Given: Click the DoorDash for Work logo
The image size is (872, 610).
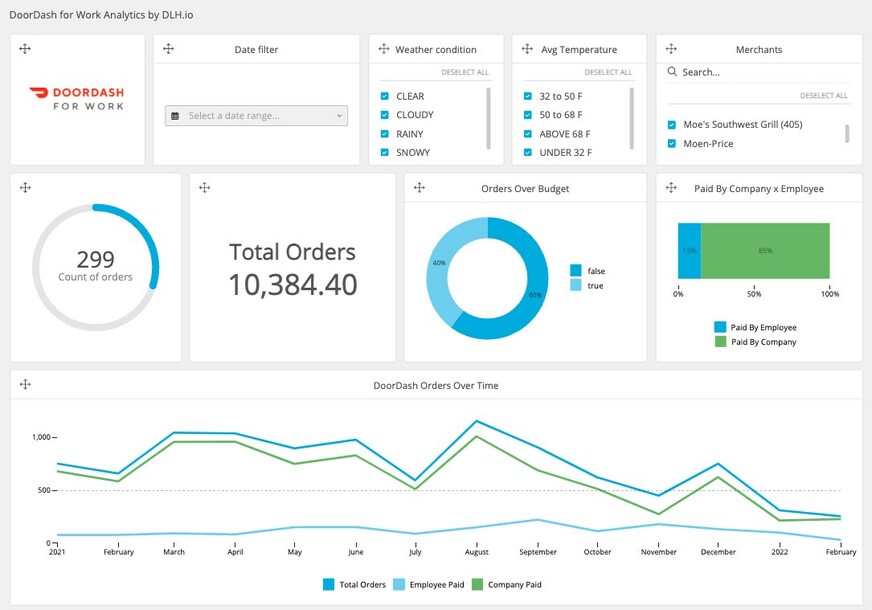Looking at the screenshot, I should pos(77,98).
